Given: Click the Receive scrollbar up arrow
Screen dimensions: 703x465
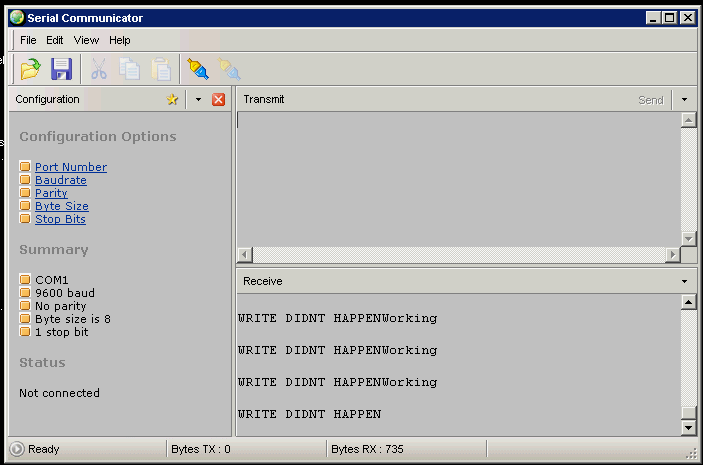Looking at the screenshot, I should 687,302.
